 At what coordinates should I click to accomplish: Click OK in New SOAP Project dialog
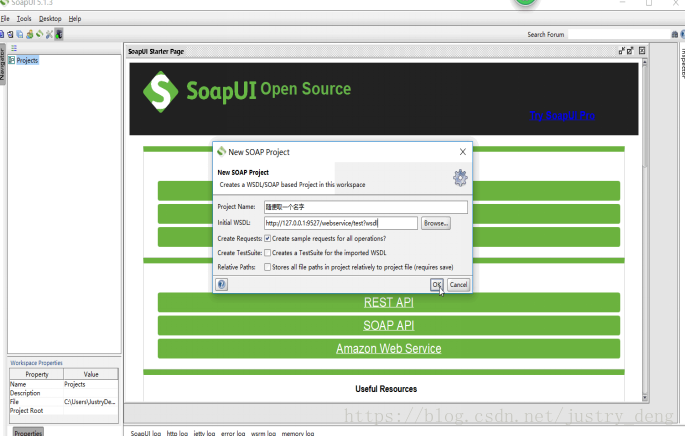[x=436, y=285]
